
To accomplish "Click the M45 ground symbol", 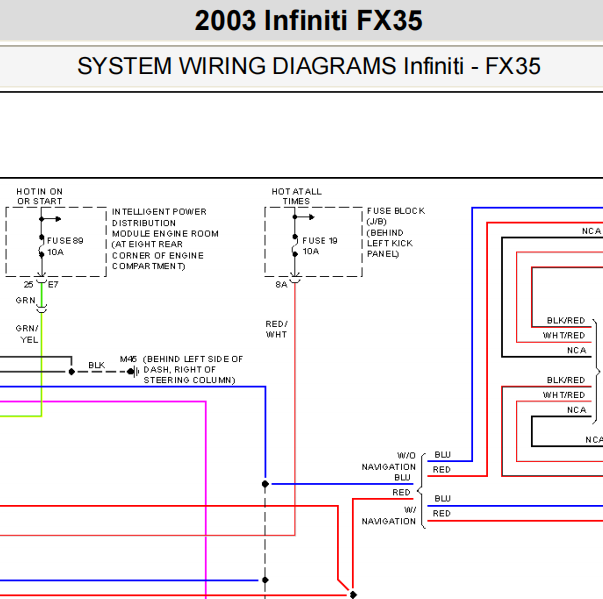I will pos(133,372).
